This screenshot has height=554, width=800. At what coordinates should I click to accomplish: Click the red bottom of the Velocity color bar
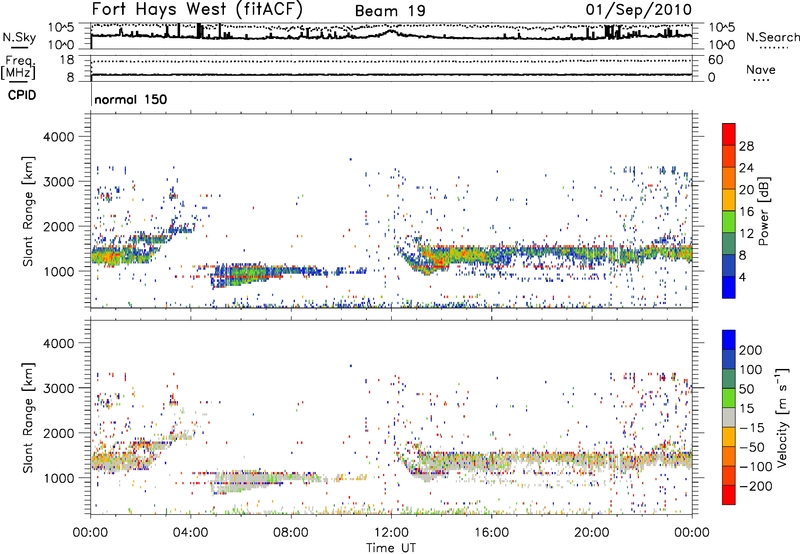729,495
